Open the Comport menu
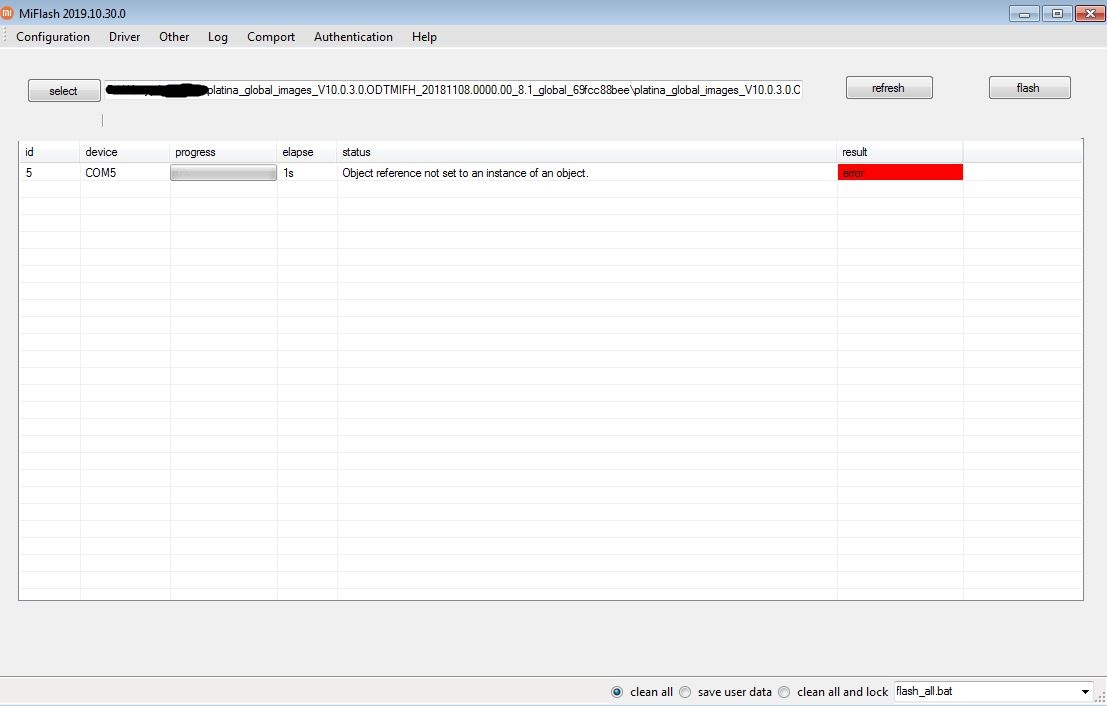Viewport: 1107px width, 706px height. pyautogui.click(x=271, y=37)
